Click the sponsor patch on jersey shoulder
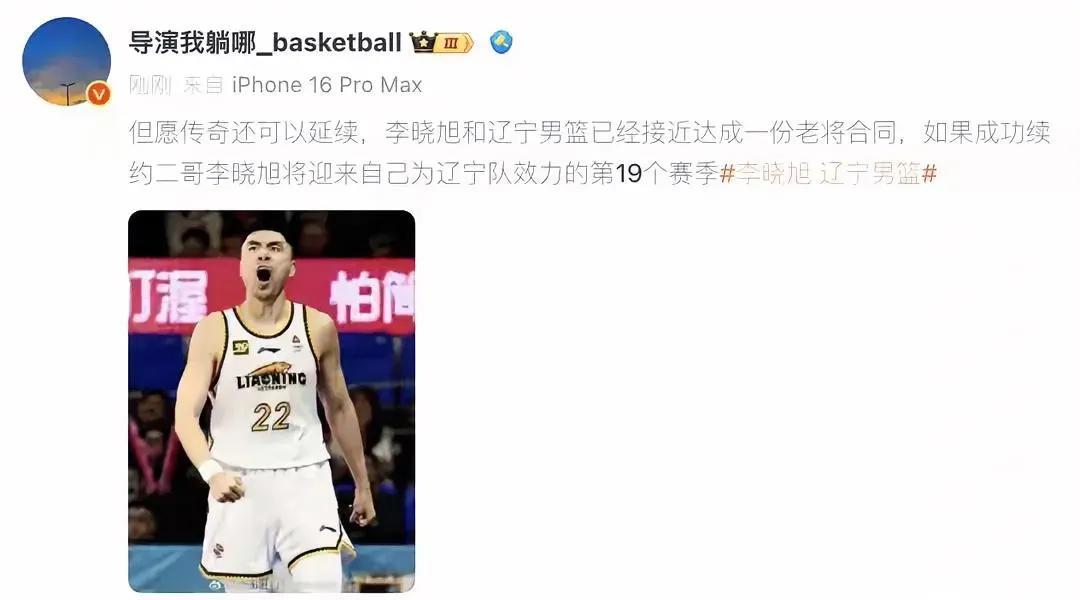 click(x=240, y=347)
